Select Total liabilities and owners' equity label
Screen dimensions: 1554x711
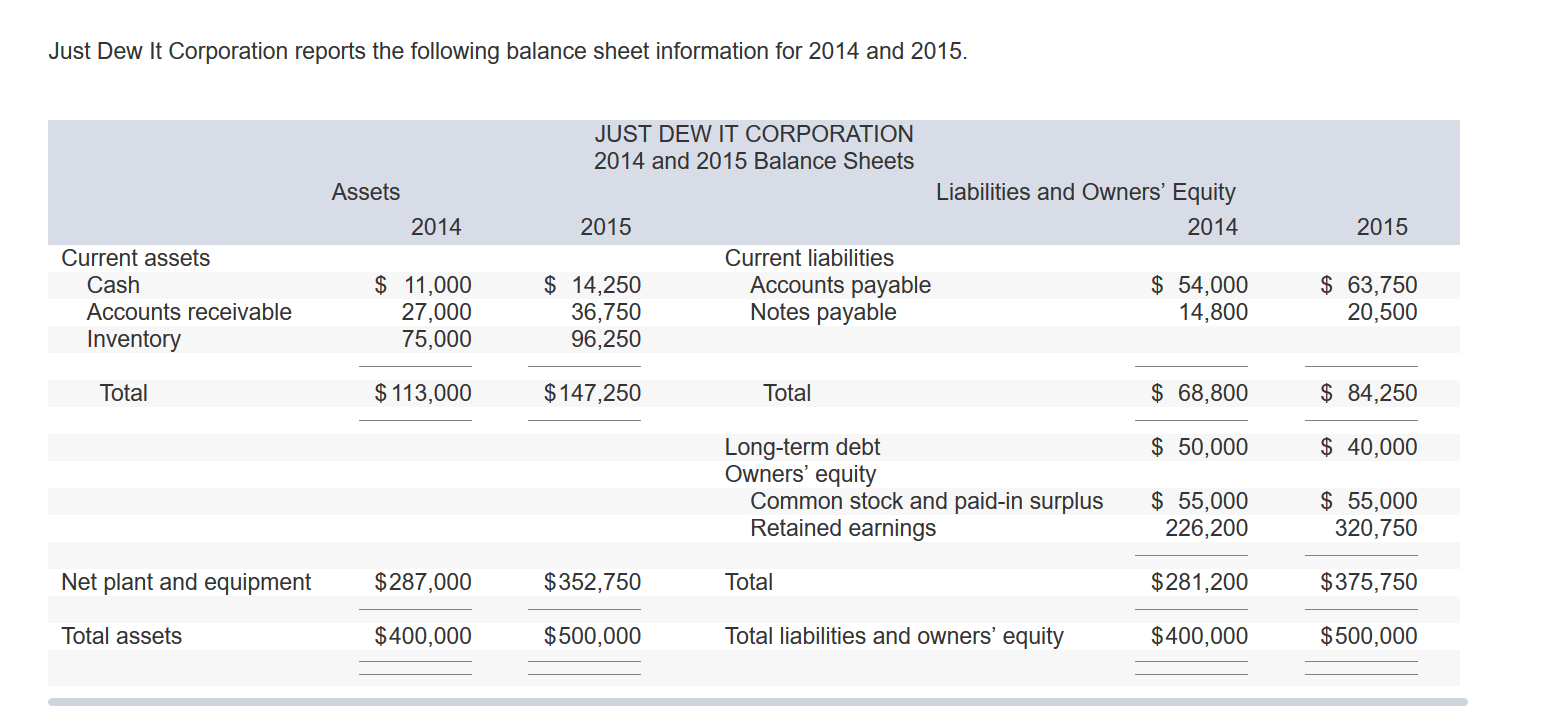point(894,636)
